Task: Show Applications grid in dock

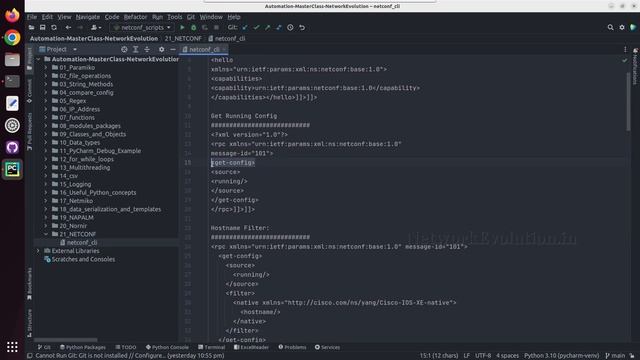Action: pos(12,347)
